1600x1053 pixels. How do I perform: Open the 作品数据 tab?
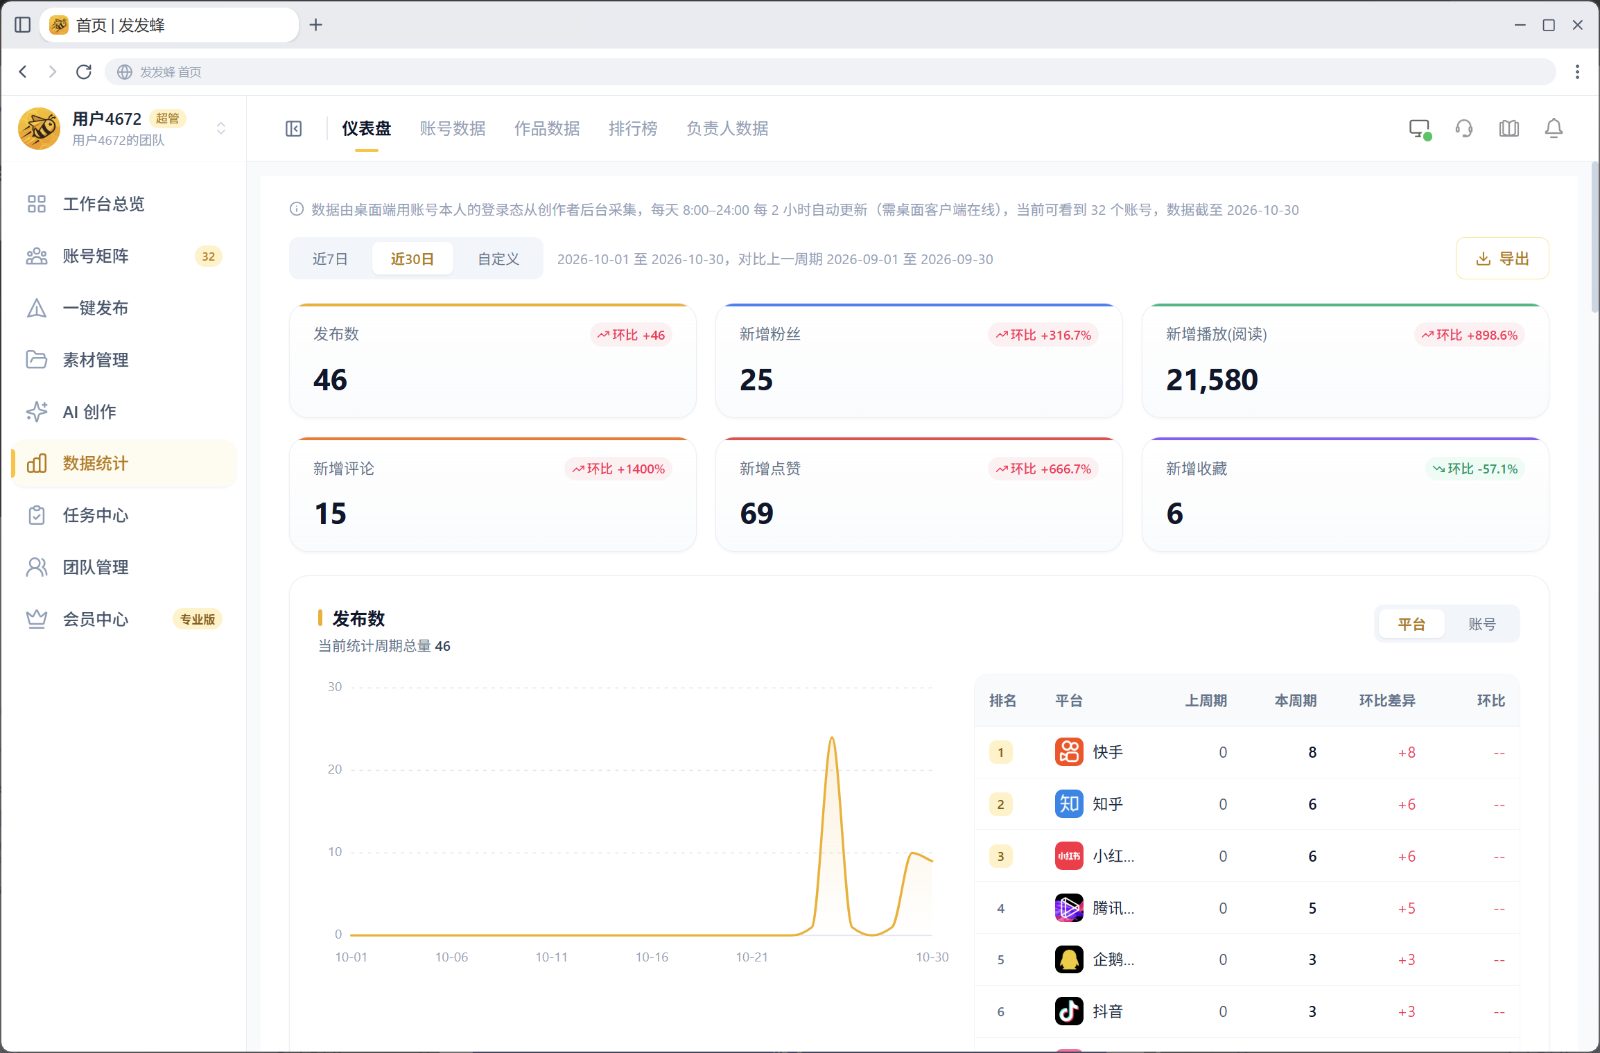(x=547, y=129)
